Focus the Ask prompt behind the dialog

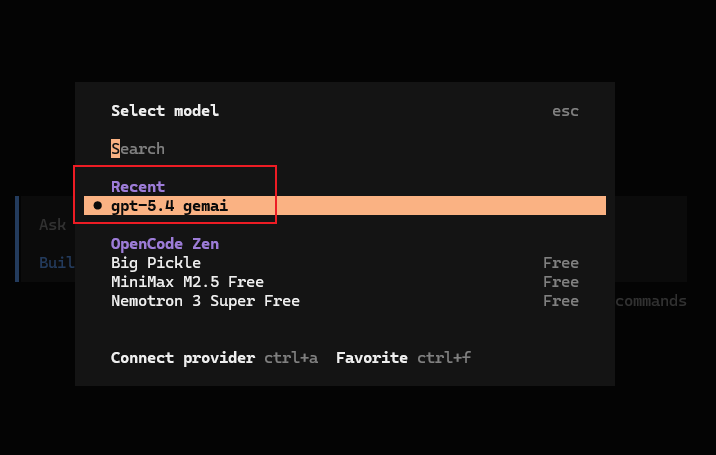tap(52, 225)
